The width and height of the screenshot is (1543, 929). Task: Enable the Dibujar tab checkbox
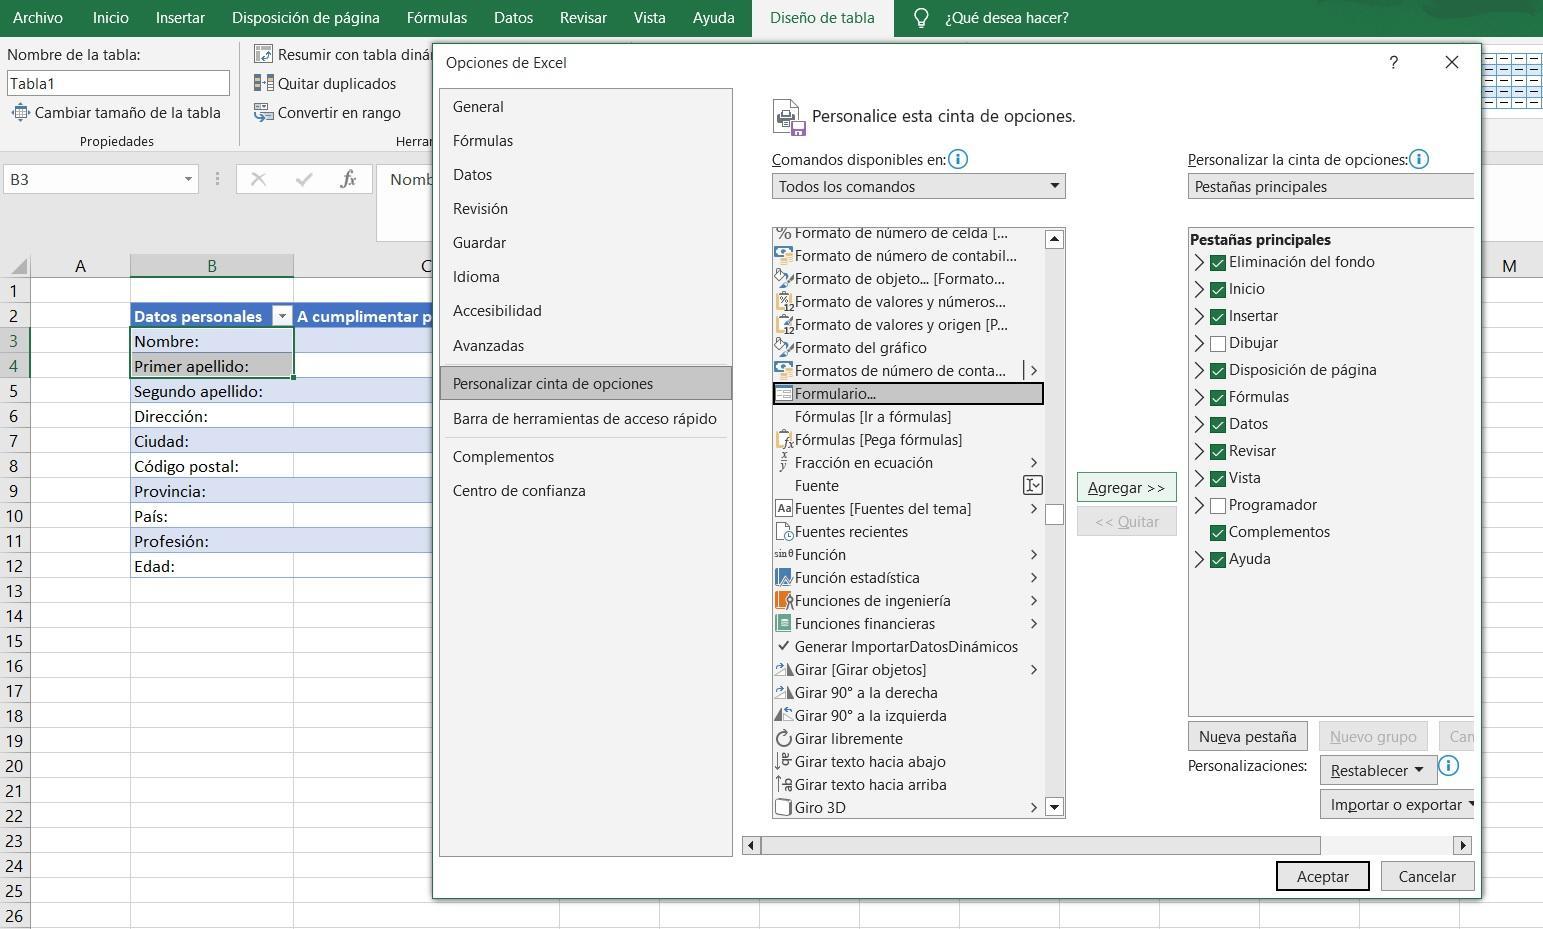pyautogui.click(x=1217, y=343)
